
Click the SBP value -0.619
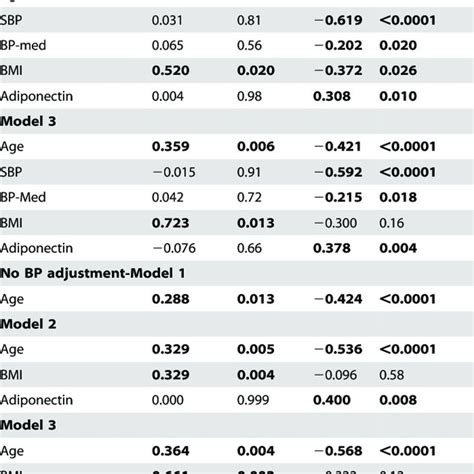[338, 20]
